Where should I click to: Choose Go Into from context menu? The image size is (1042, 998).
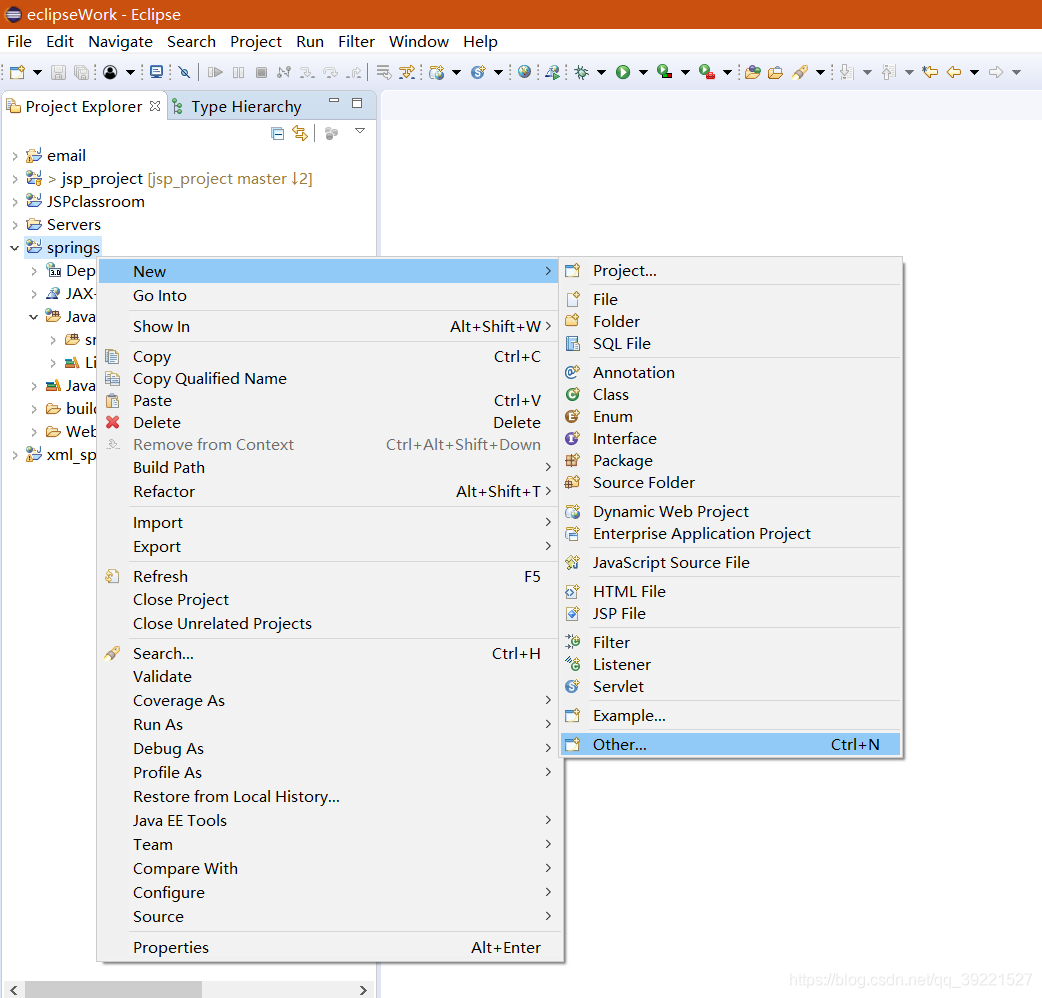coord(330,296)
